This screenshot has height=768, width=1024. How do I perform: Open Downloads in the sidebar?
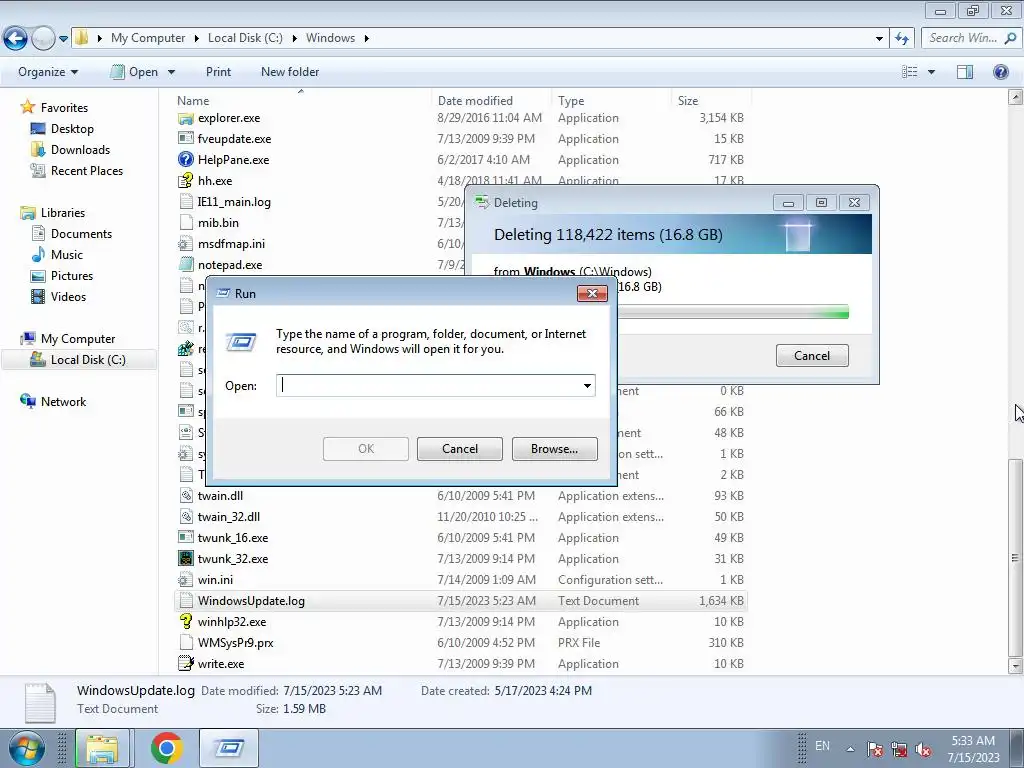pyautogui.click(x=80, y=150)
